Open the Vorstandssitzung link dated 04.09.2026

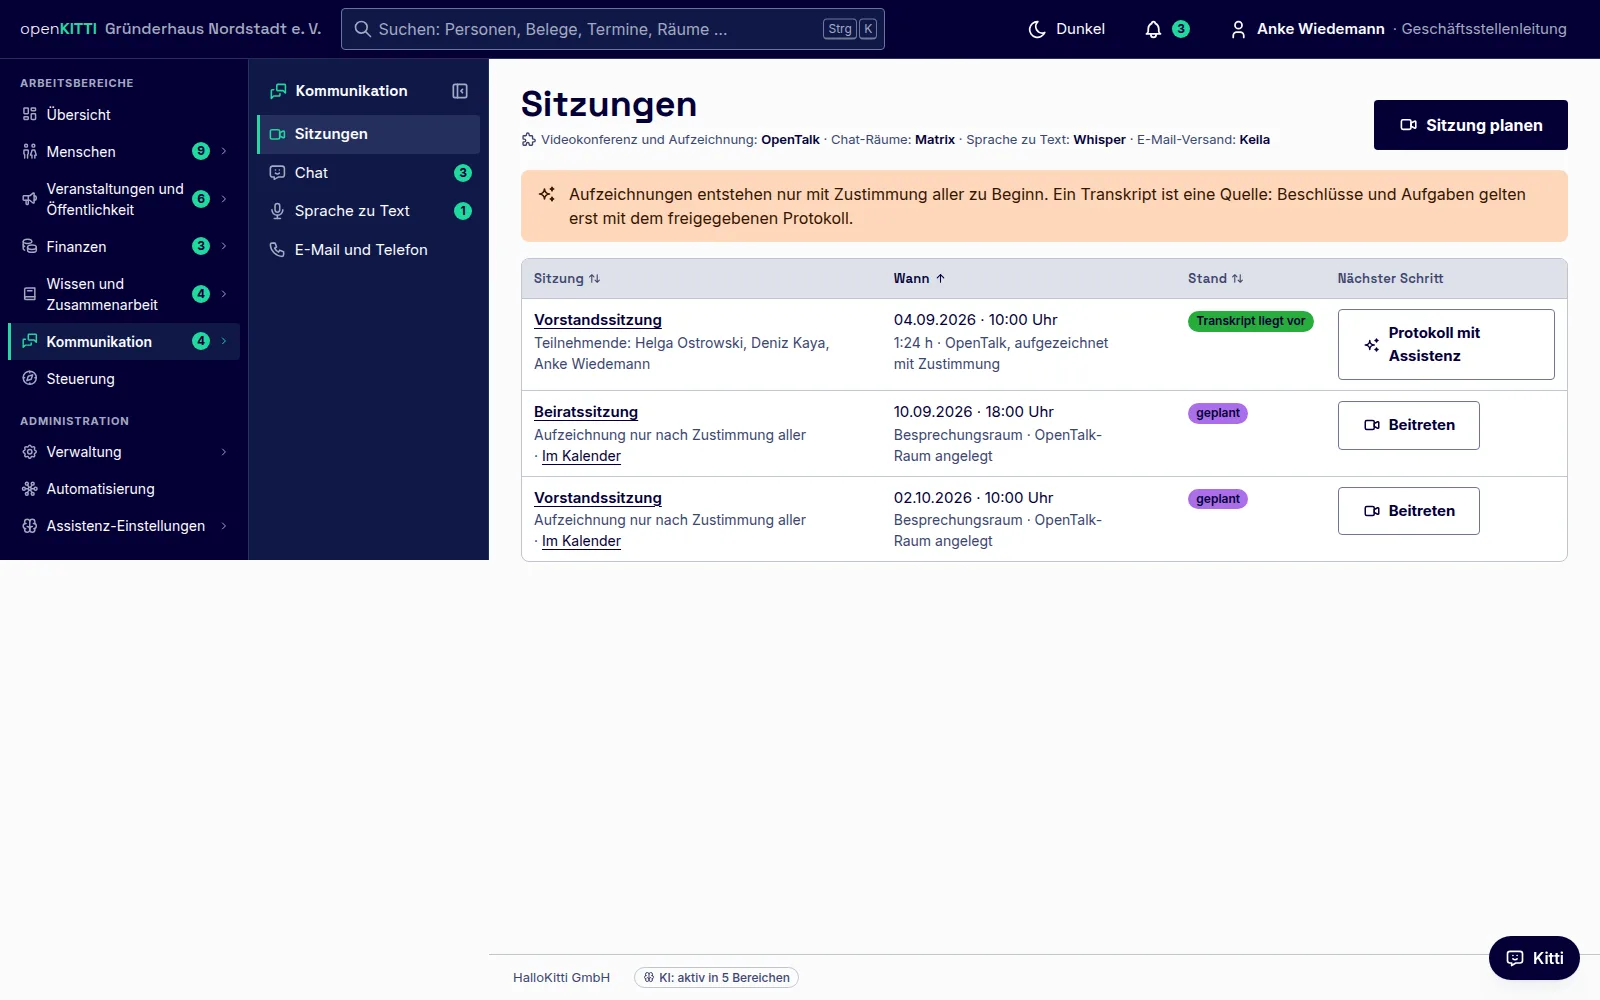tap(598, 320)
